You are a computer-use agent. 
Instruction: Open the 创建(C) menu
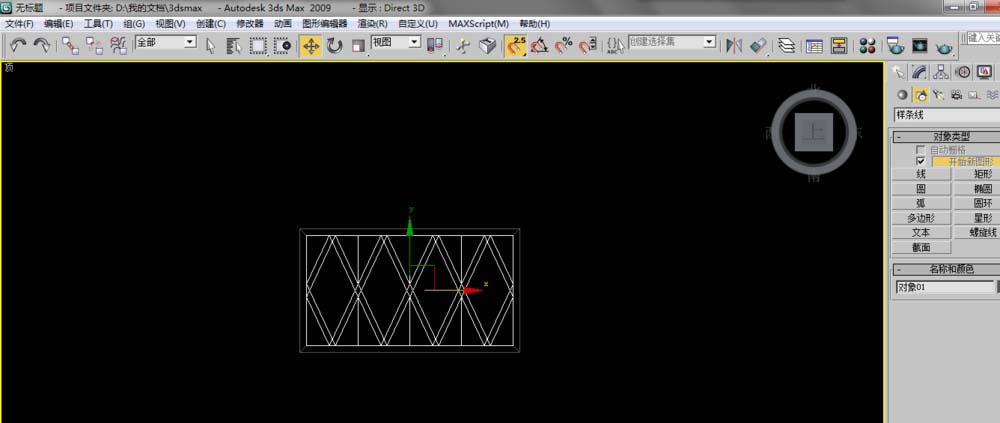point(210,24)
